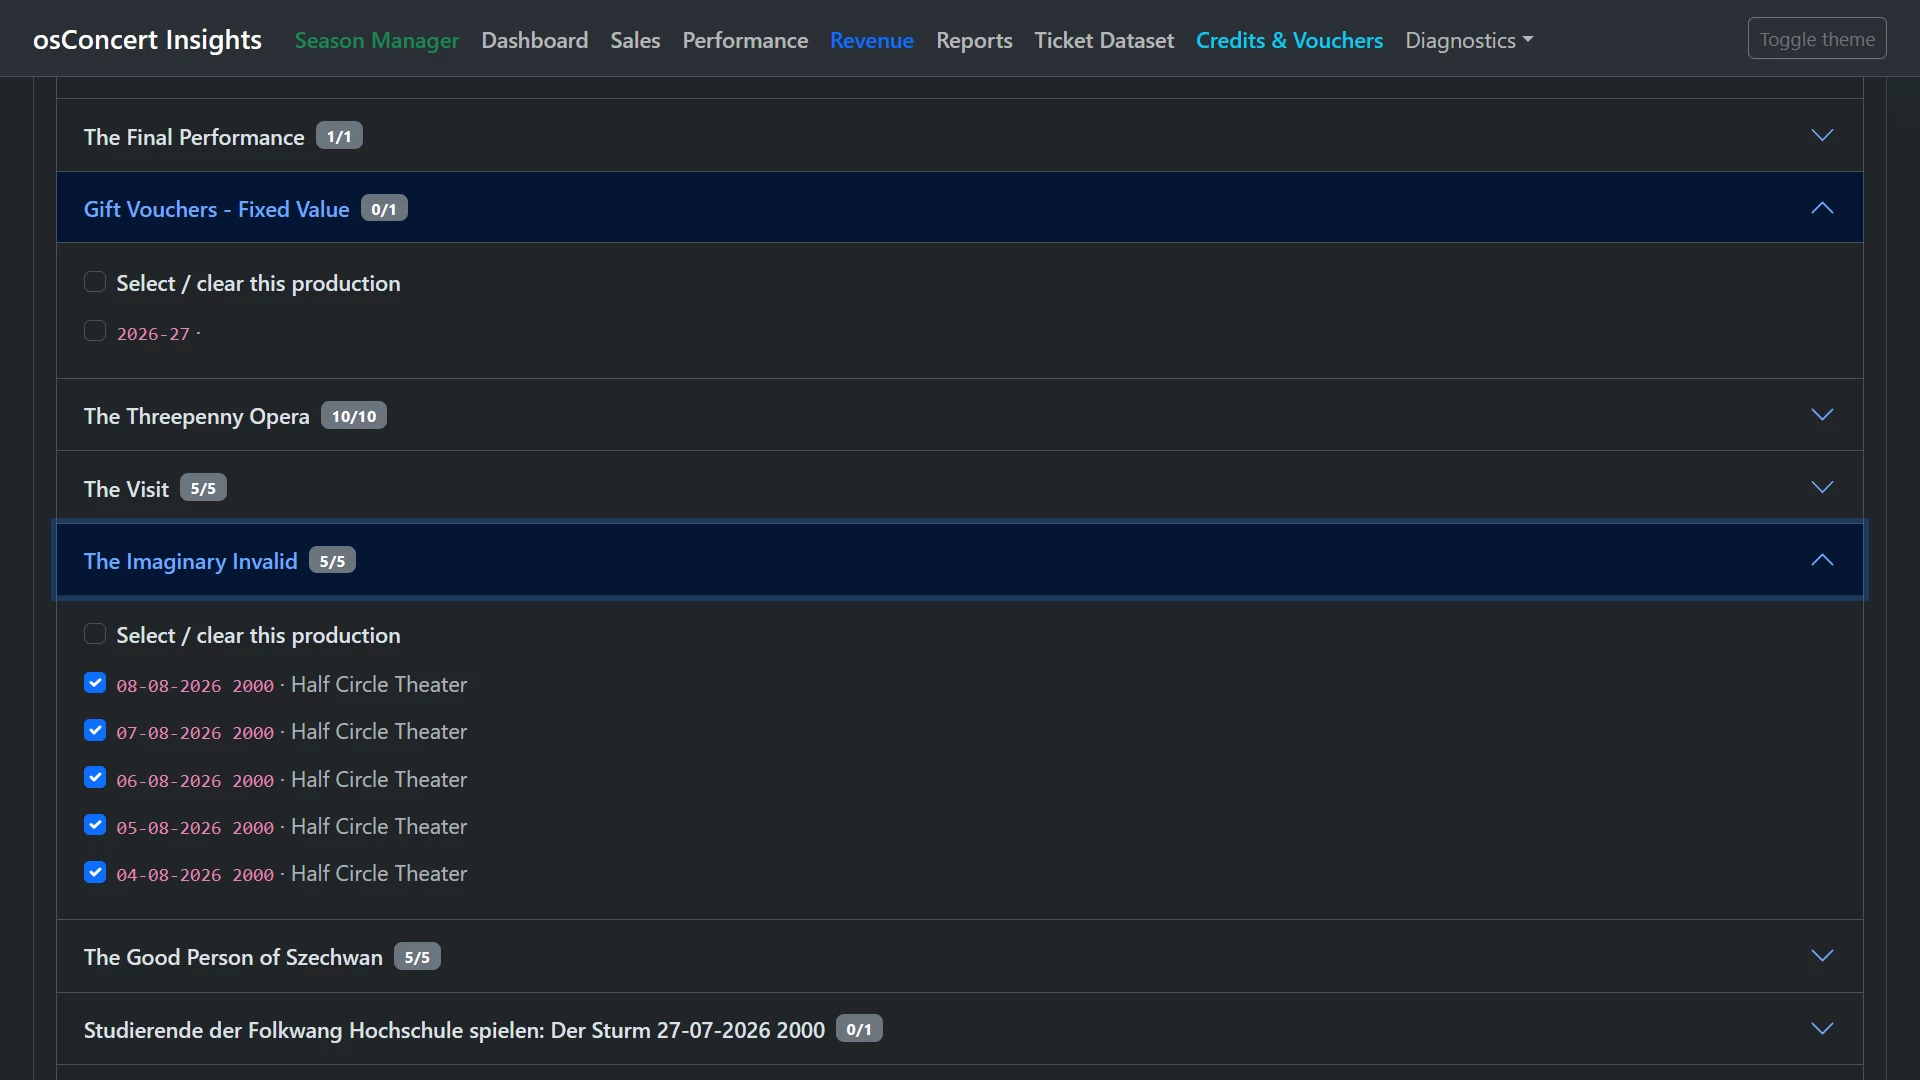Click the 10/10 badge on The Threepenny Opera
This screenshot has width=1920, height=1080.
[x=354, y=415]
